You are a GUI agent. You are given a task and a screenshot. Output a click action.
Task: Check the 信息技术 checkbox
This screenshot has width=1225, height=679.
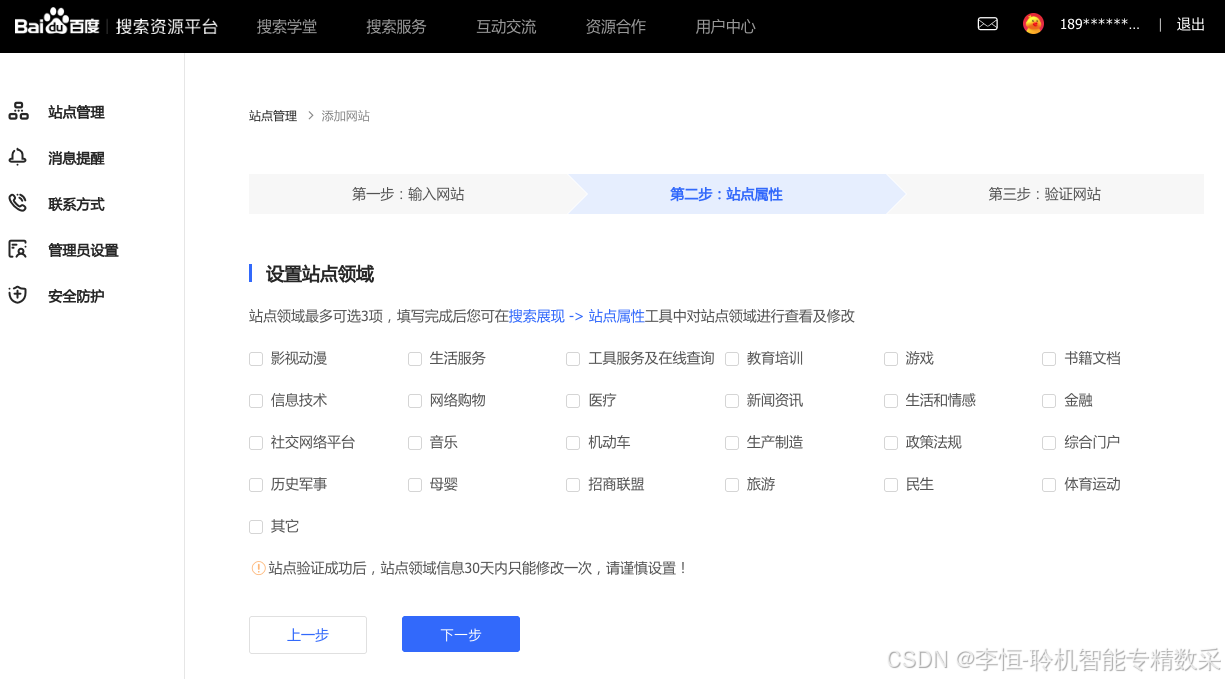point(256,401)
